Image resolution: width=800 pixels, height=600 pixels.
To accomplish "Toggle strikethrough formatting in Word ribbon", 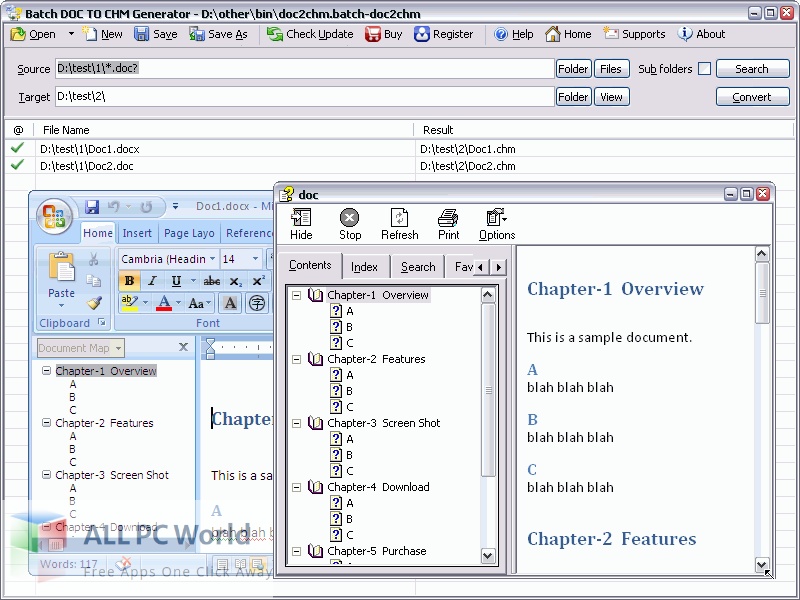I will [212, 281].
